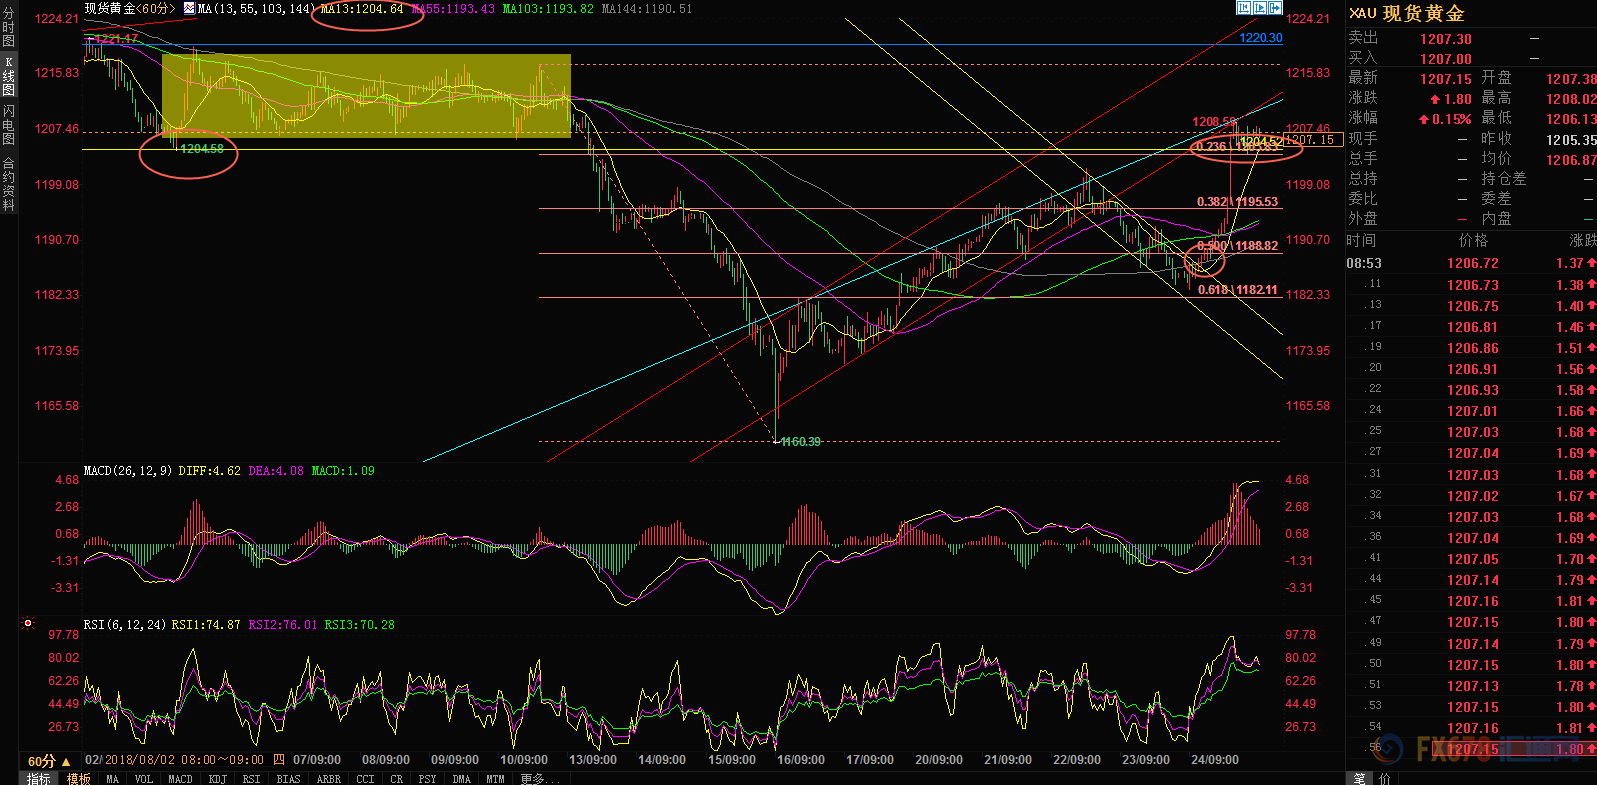The image size is (1597, 785).
Task: Click the 0.618 Fibonacci level label 1182.11
Action: coord(1237,289)
